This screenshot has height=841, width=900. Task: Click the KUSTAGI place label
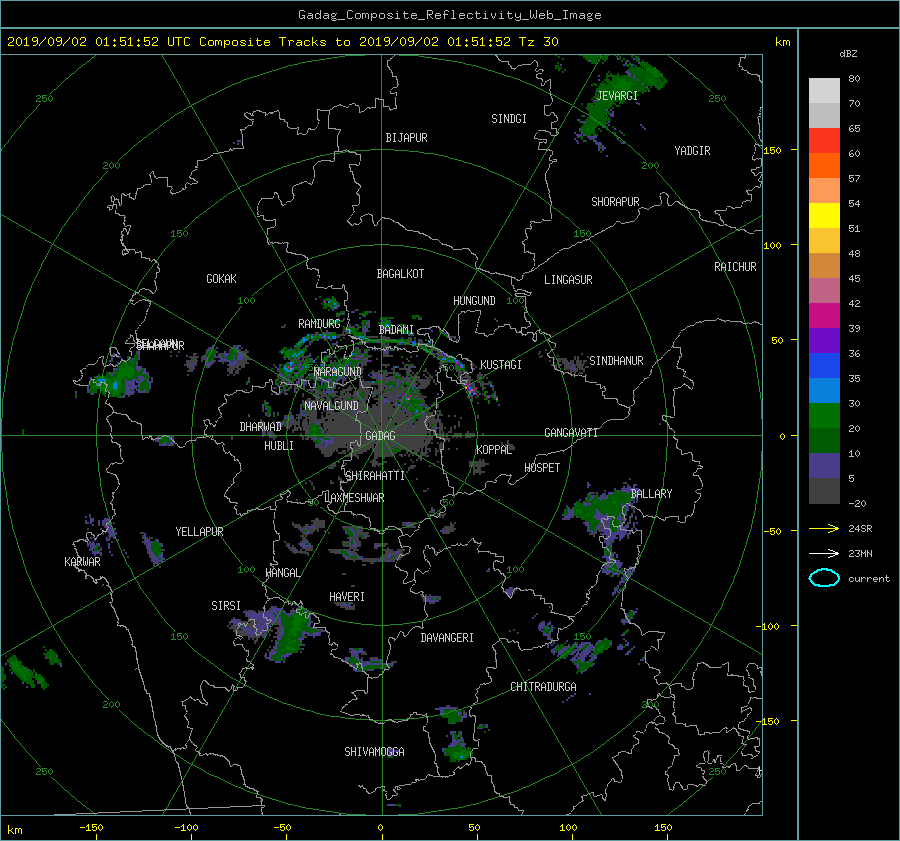501,365
